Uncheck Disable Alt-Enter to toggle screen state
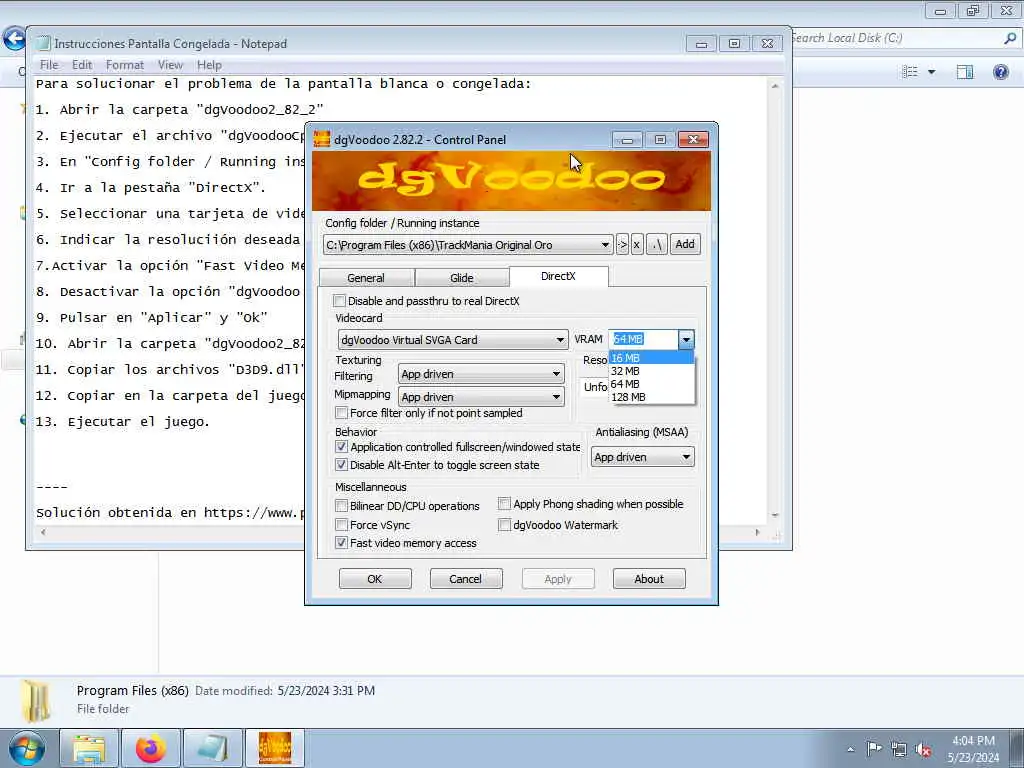Image resolution: width=1024 pixels, height=768 pixels. (x=341, y=465)
